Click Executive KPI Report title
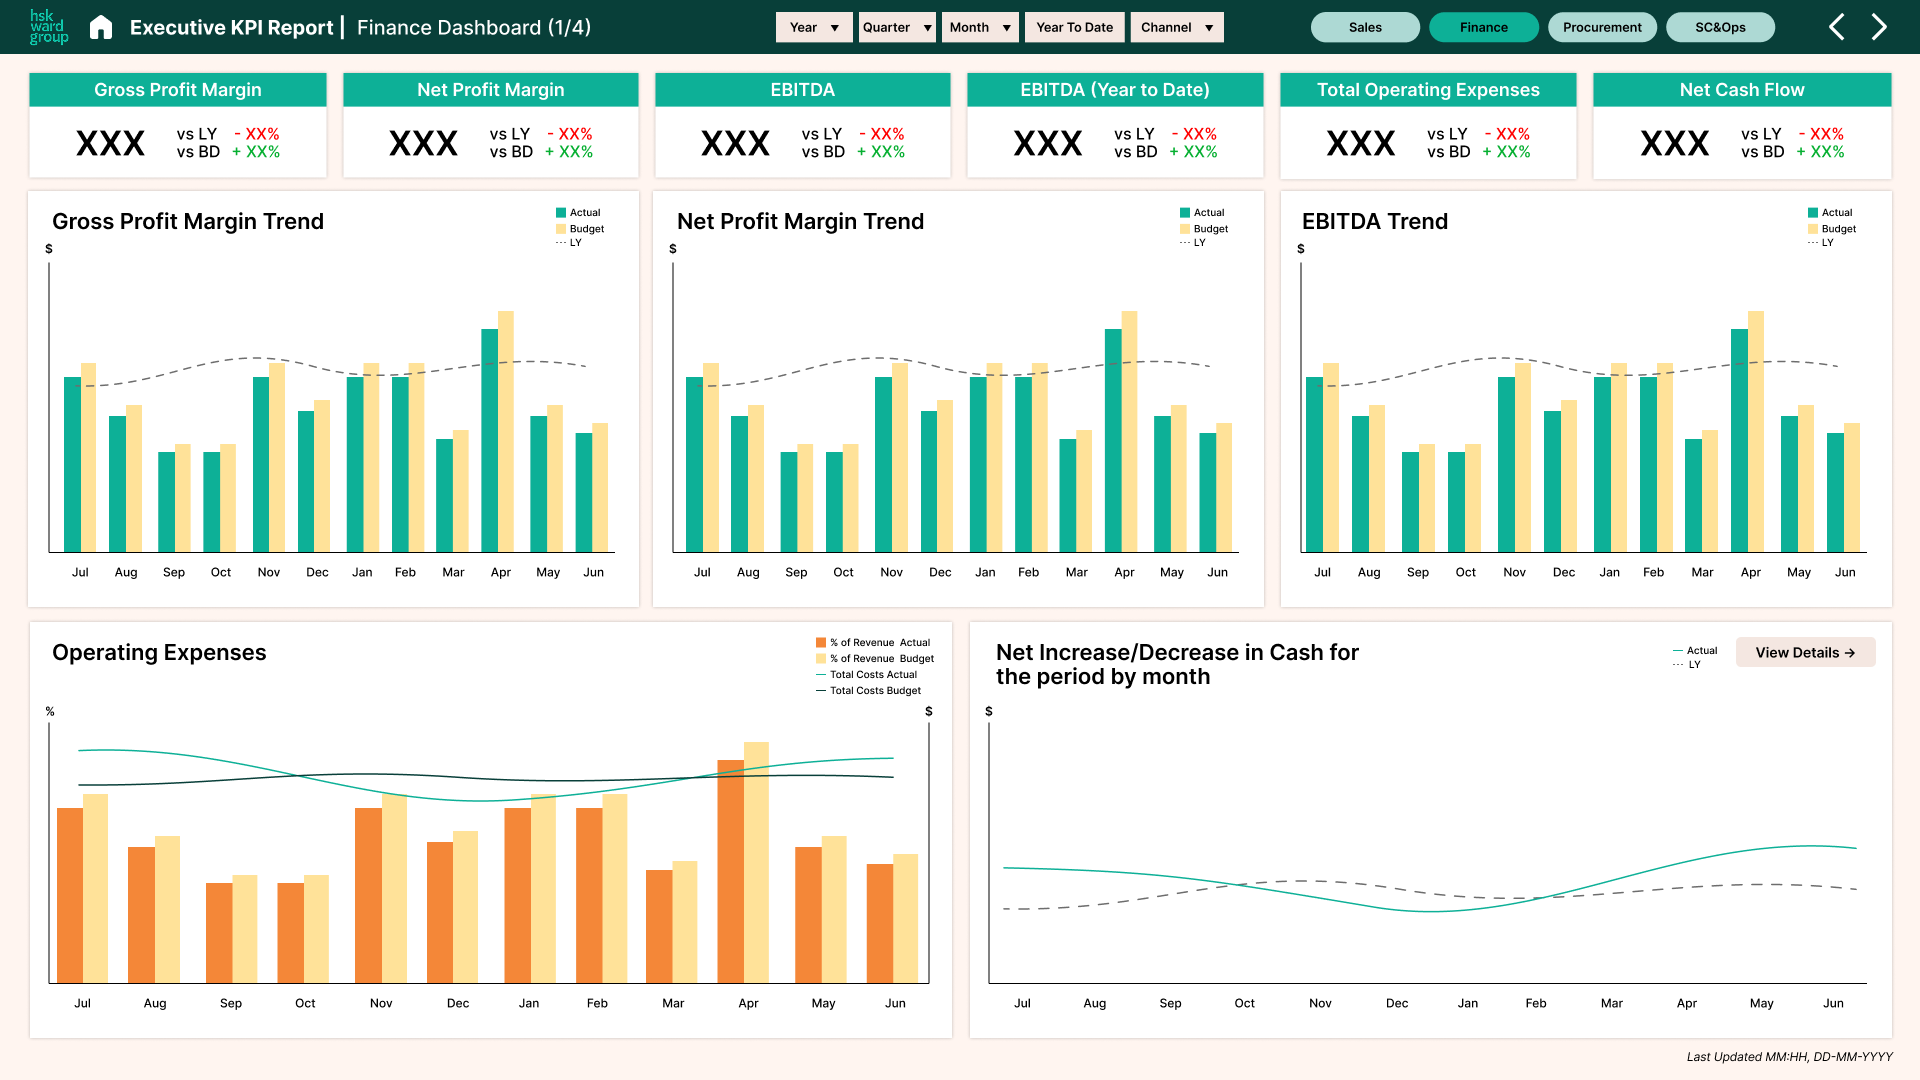 [x=231, y=28]
